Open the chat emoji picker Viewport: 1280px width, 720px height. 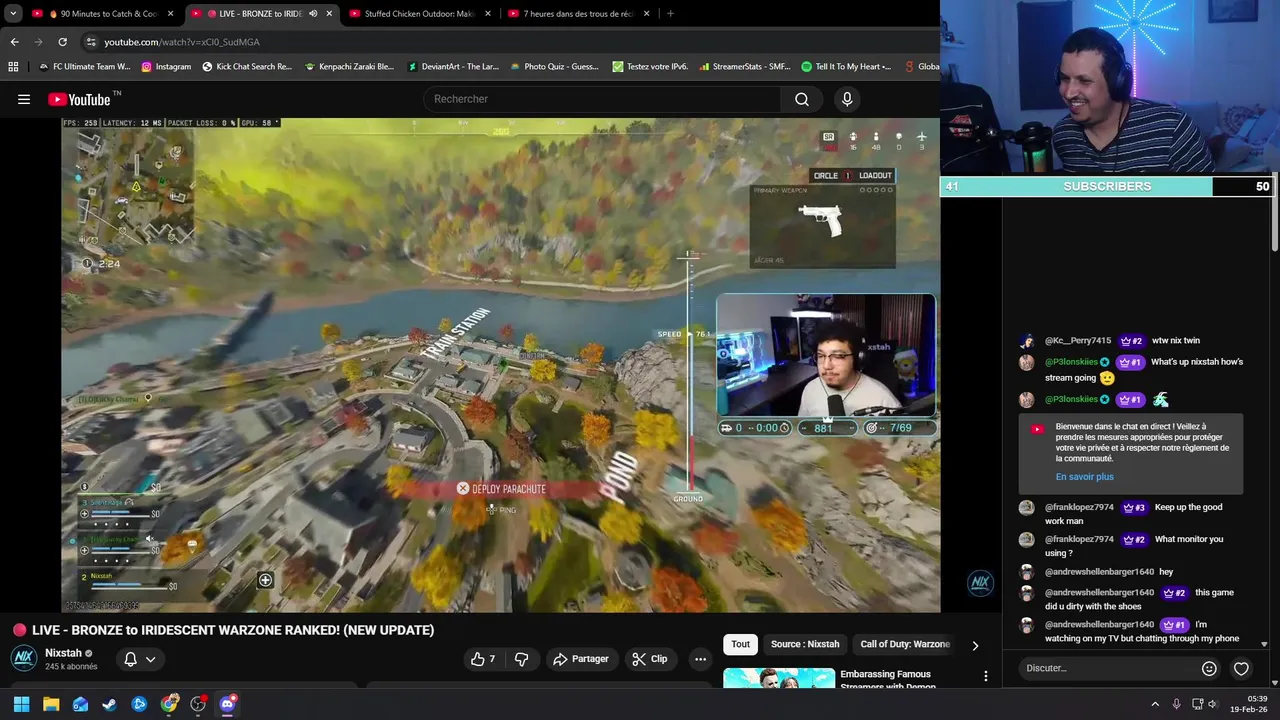pyautogui.click(x=1209, y=669)
